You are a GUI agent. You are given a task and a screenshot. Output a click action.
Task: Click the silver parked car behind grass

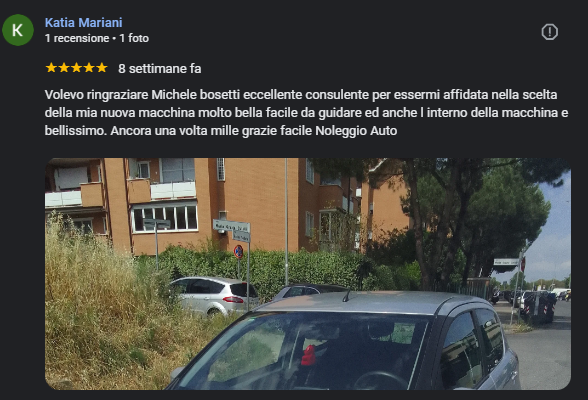coord(214,295)
